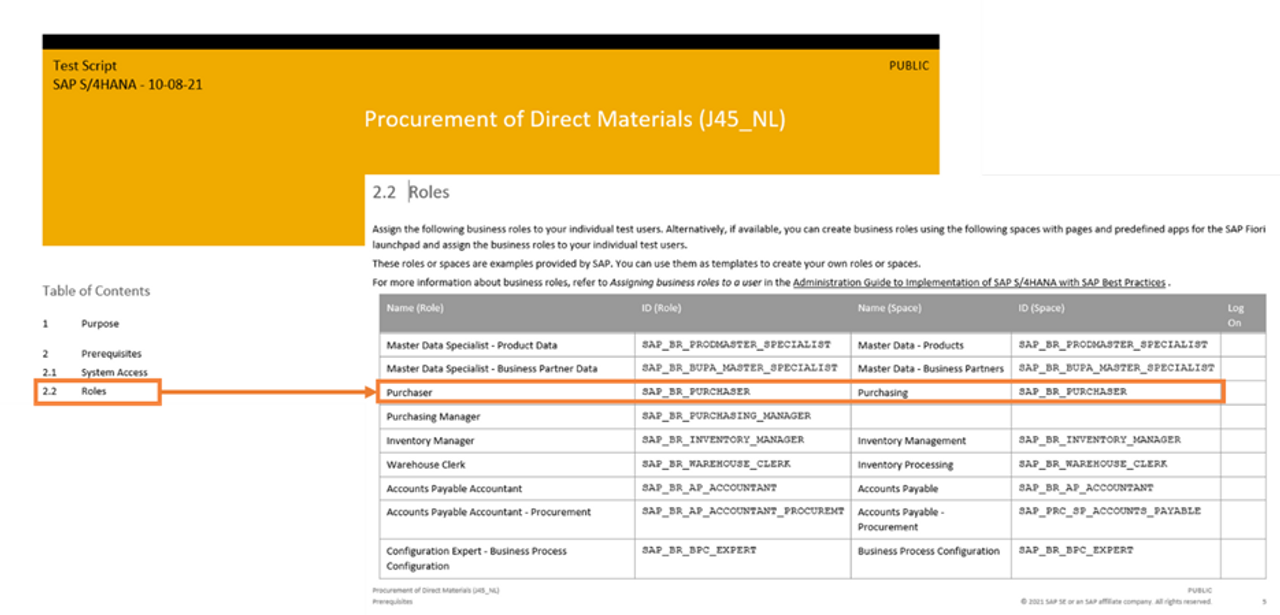Open the Administration Guide to Implementation hyperlink
The image size is (1280, 615).
coord(979,283)
